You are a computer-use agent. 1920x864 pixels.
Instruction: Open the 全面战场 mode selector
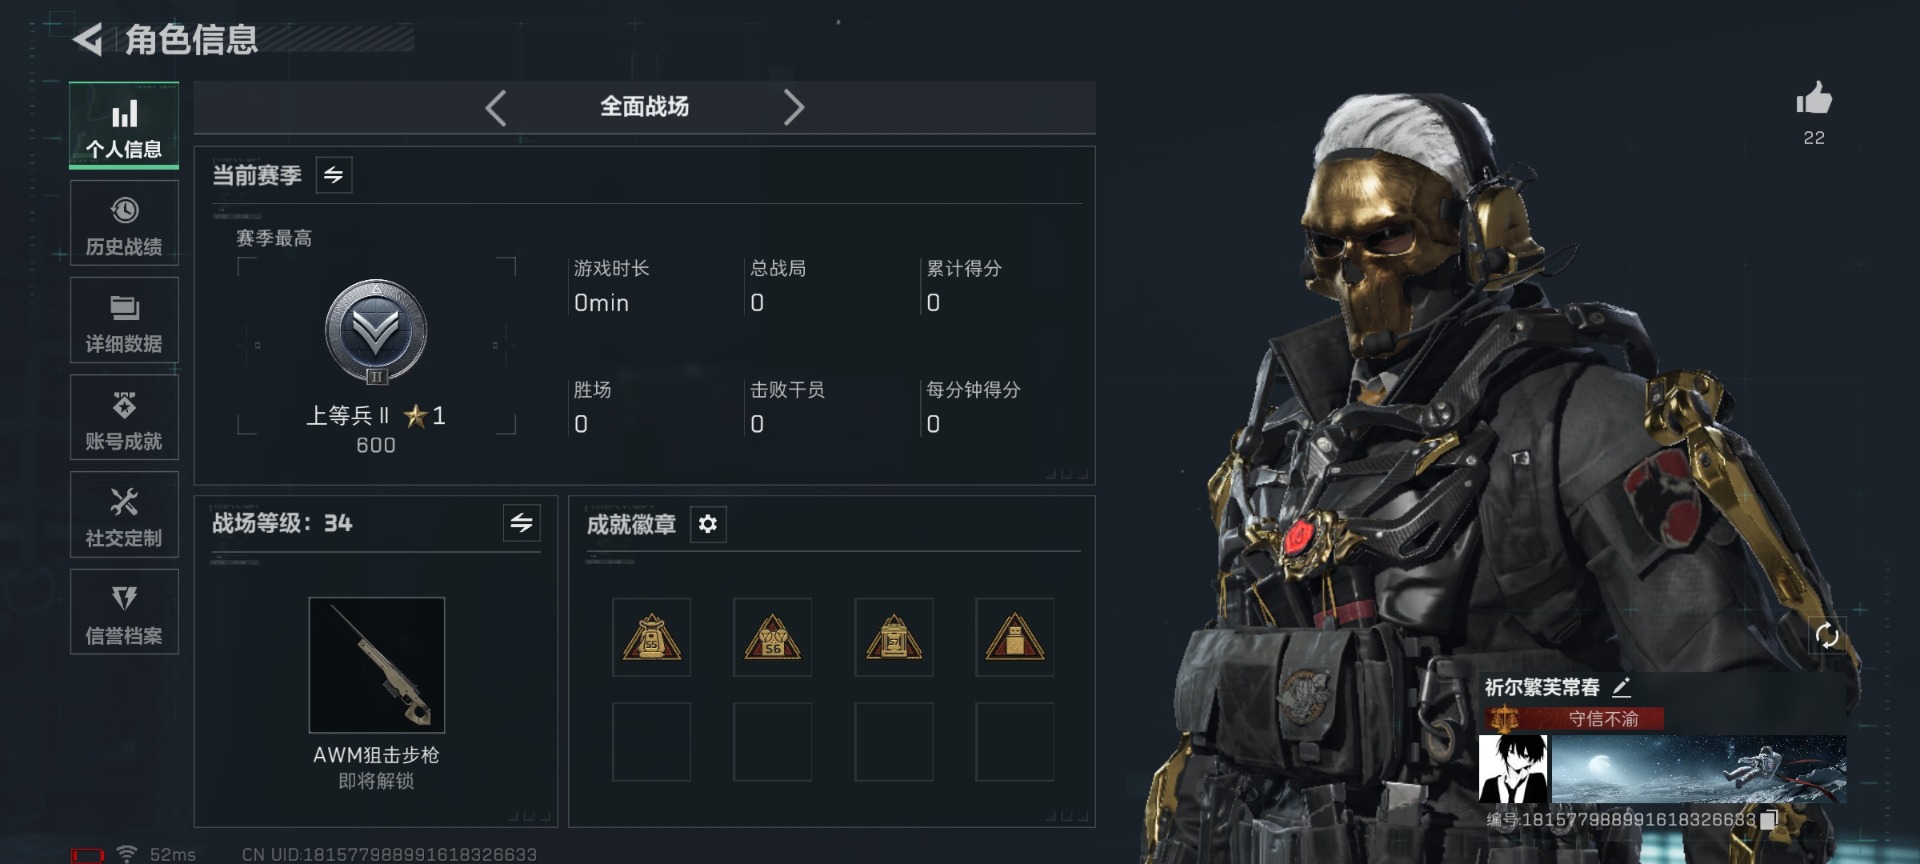(x=644, y=107)
